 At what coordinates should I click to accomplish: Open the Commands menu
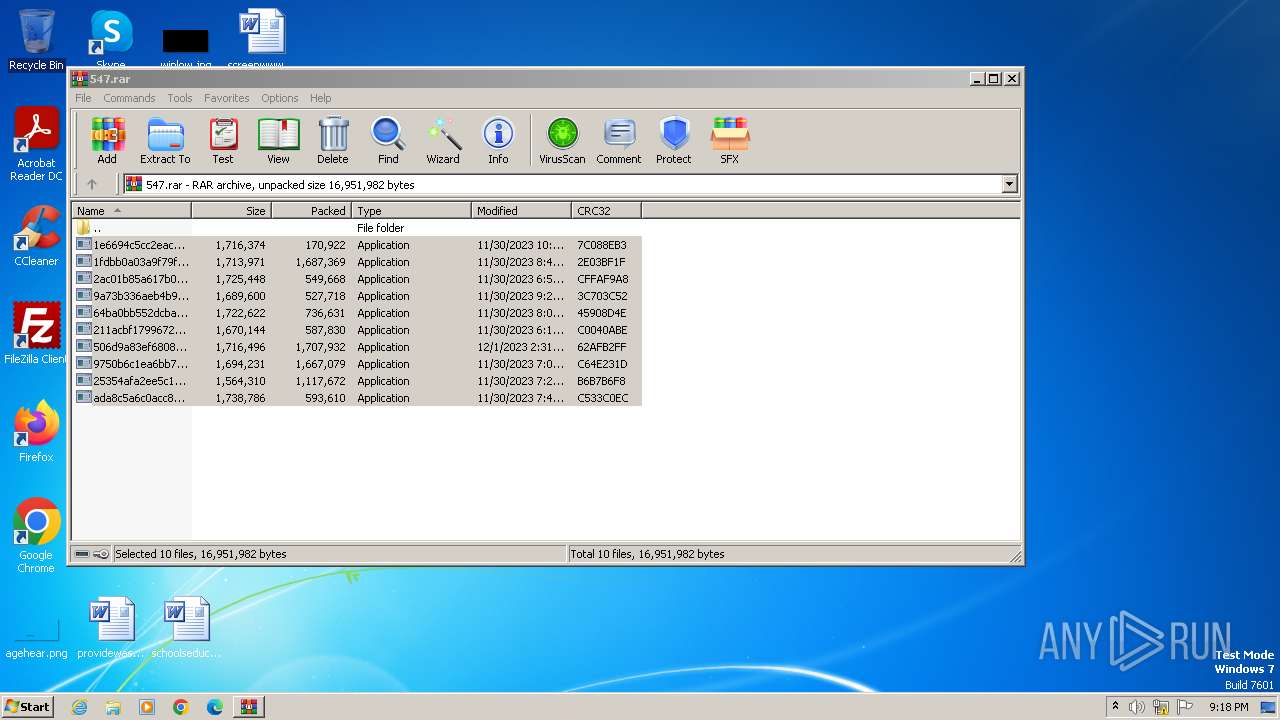click(129, 98)
